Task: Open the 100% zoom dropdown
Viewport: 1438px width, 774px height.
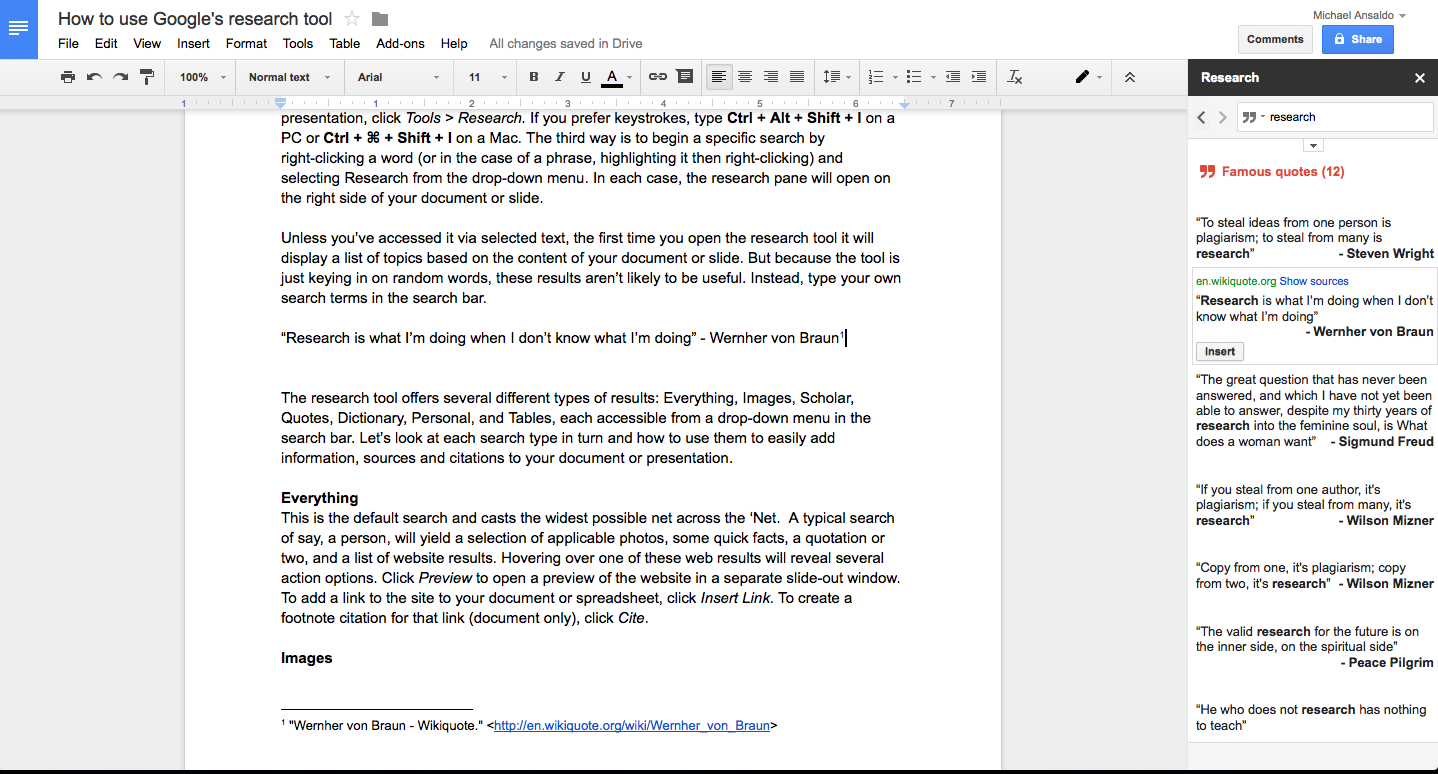Action: [203, 77]
